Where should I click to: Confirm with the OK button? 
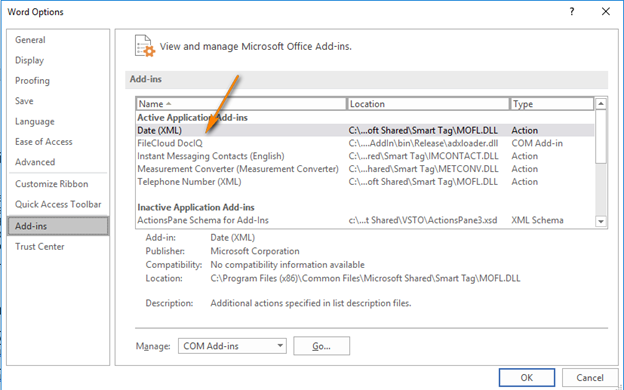[x=527, y=377]
